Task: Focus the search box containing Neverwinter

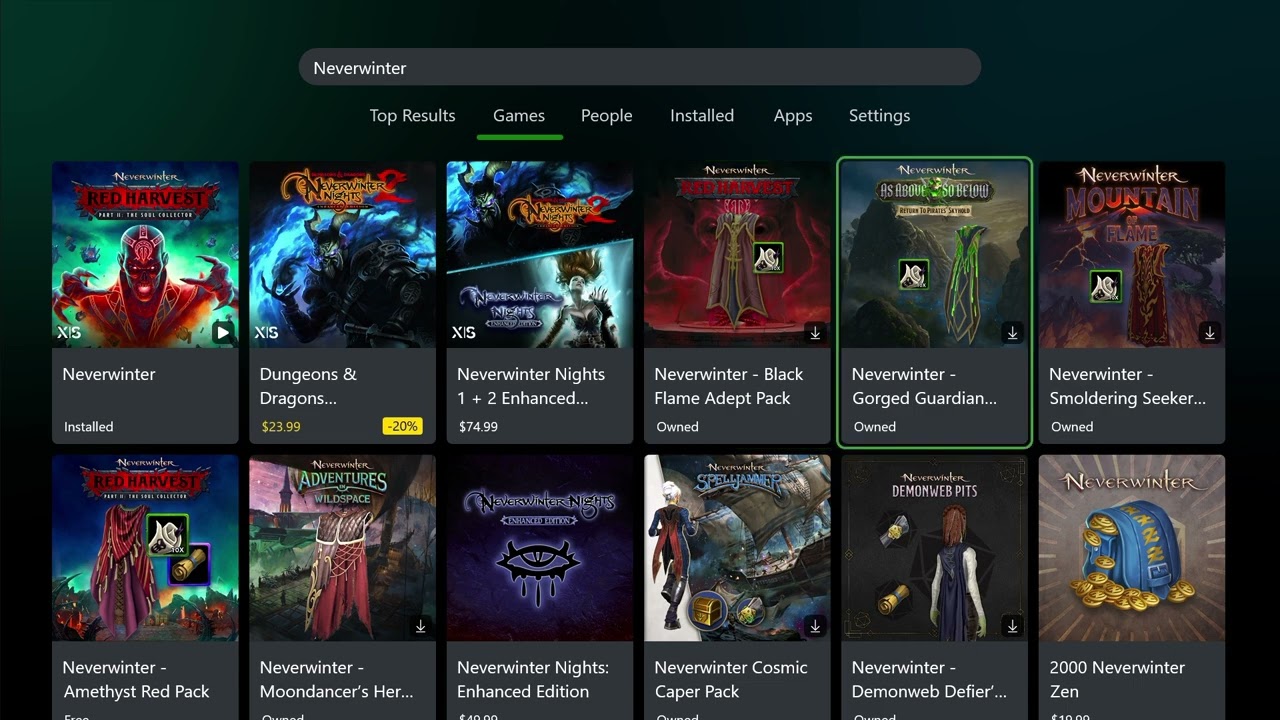Action: coord(640,68)
